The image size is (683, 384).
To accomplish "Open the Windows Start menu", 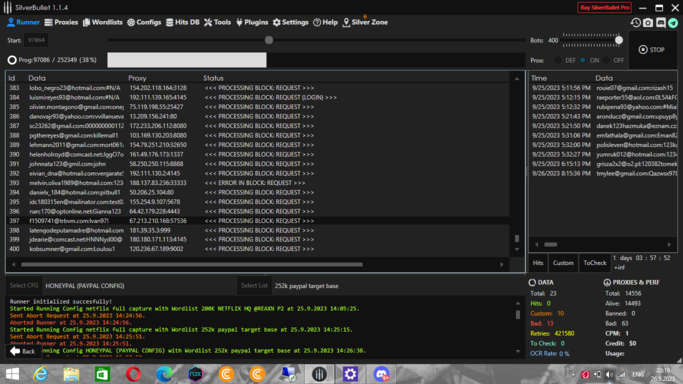I will pyautogui.click(x=12, y=374).
